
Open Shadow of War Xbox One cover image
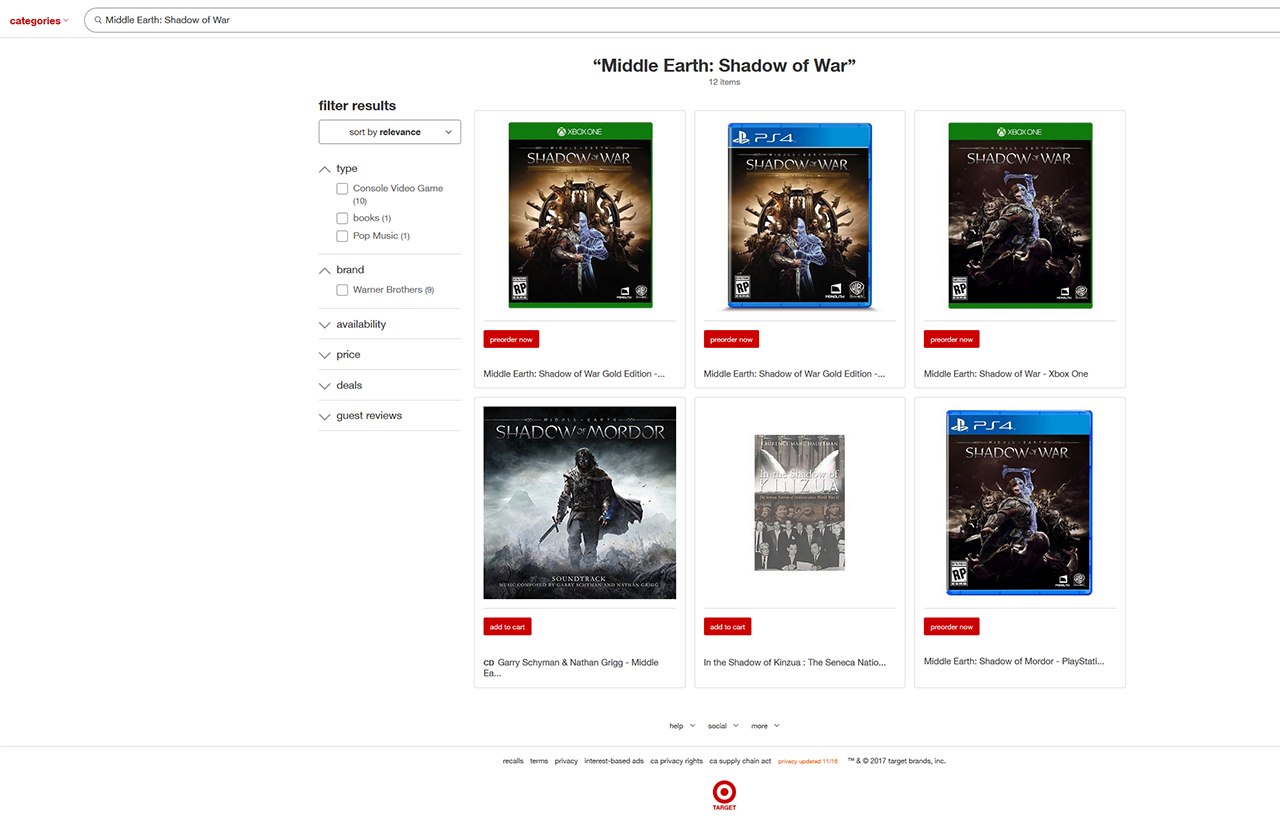coord(1020,215)
